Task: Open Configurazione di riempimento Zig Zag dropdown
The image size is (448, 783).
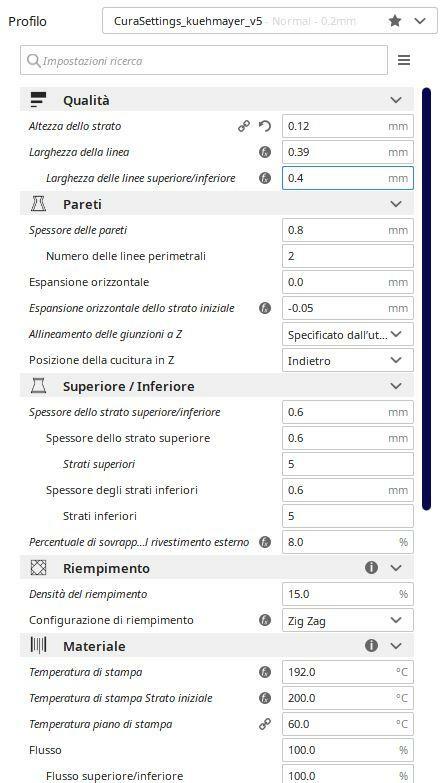Action: coord(348,620)
